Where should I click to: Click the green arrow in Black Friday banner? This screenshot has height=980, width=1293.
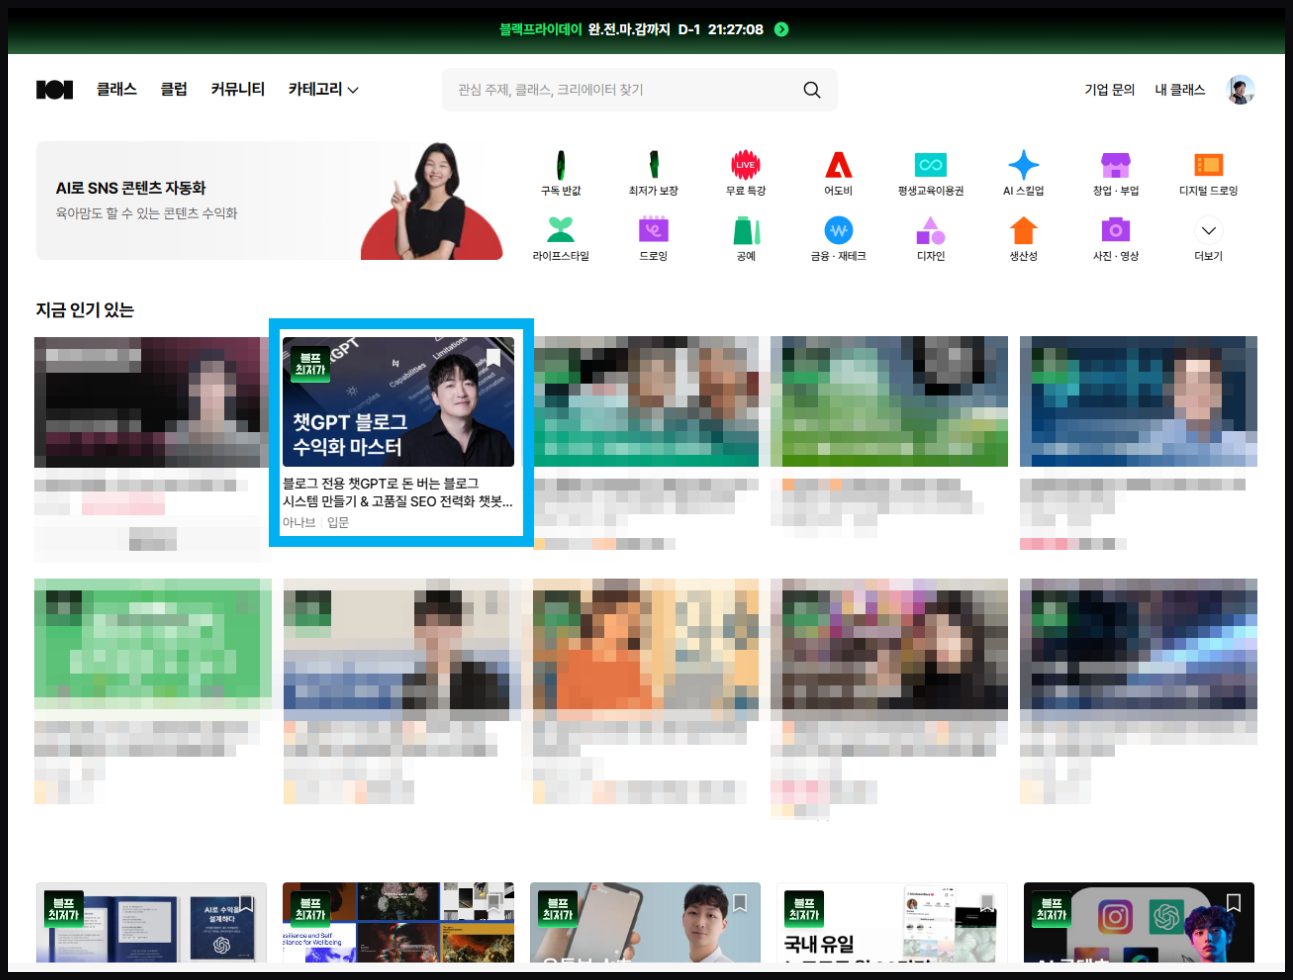click(782, 29)
